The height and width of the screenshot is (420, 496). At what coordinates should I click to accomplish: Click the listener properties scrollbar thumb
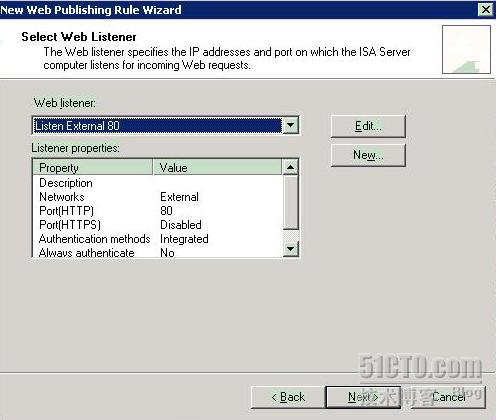click(290, 202)
